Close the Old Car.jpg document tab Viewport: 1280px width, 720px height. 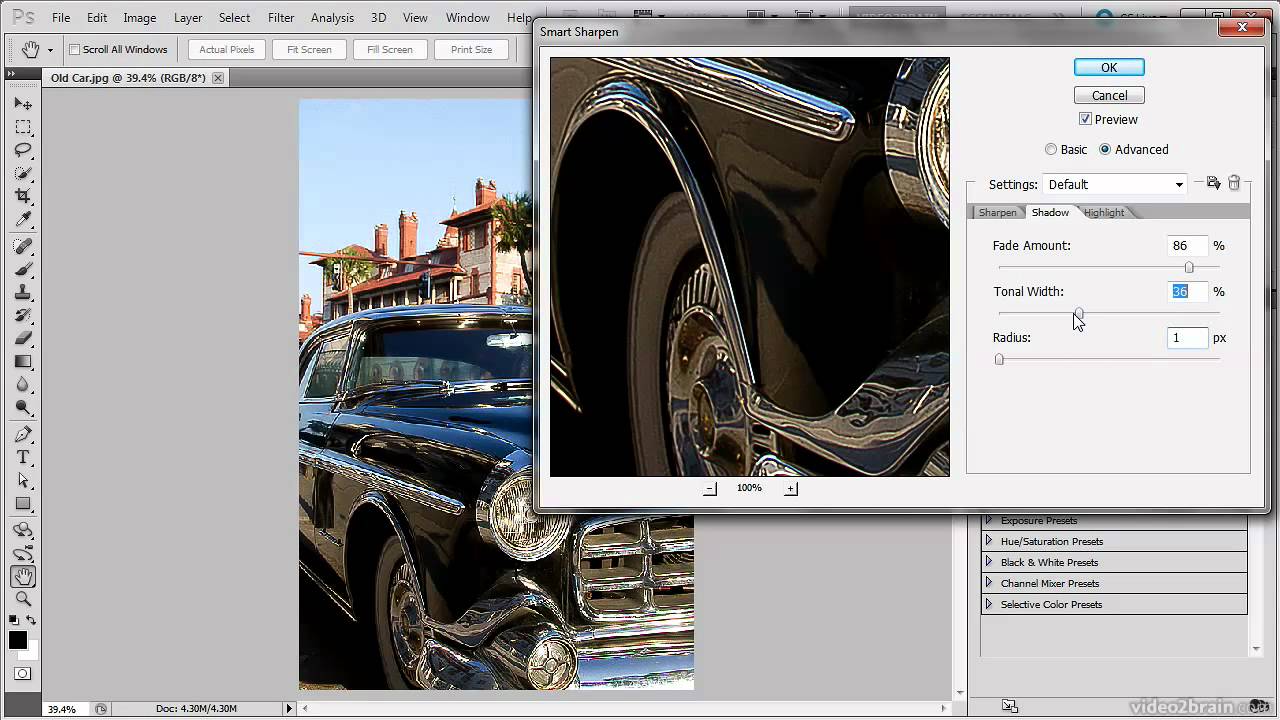[x=218, y=77]
